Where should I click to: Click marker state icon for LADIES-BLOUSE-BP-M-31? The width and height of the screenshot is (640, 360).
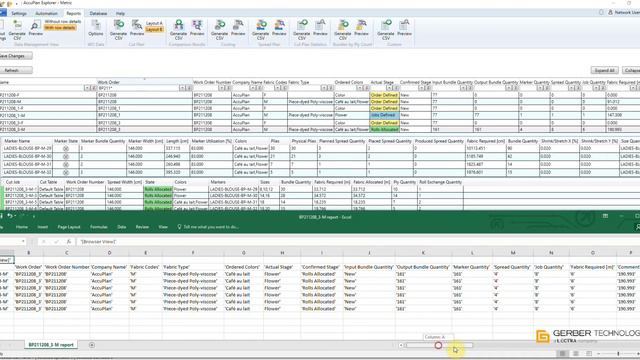click(x=66, y=164)
